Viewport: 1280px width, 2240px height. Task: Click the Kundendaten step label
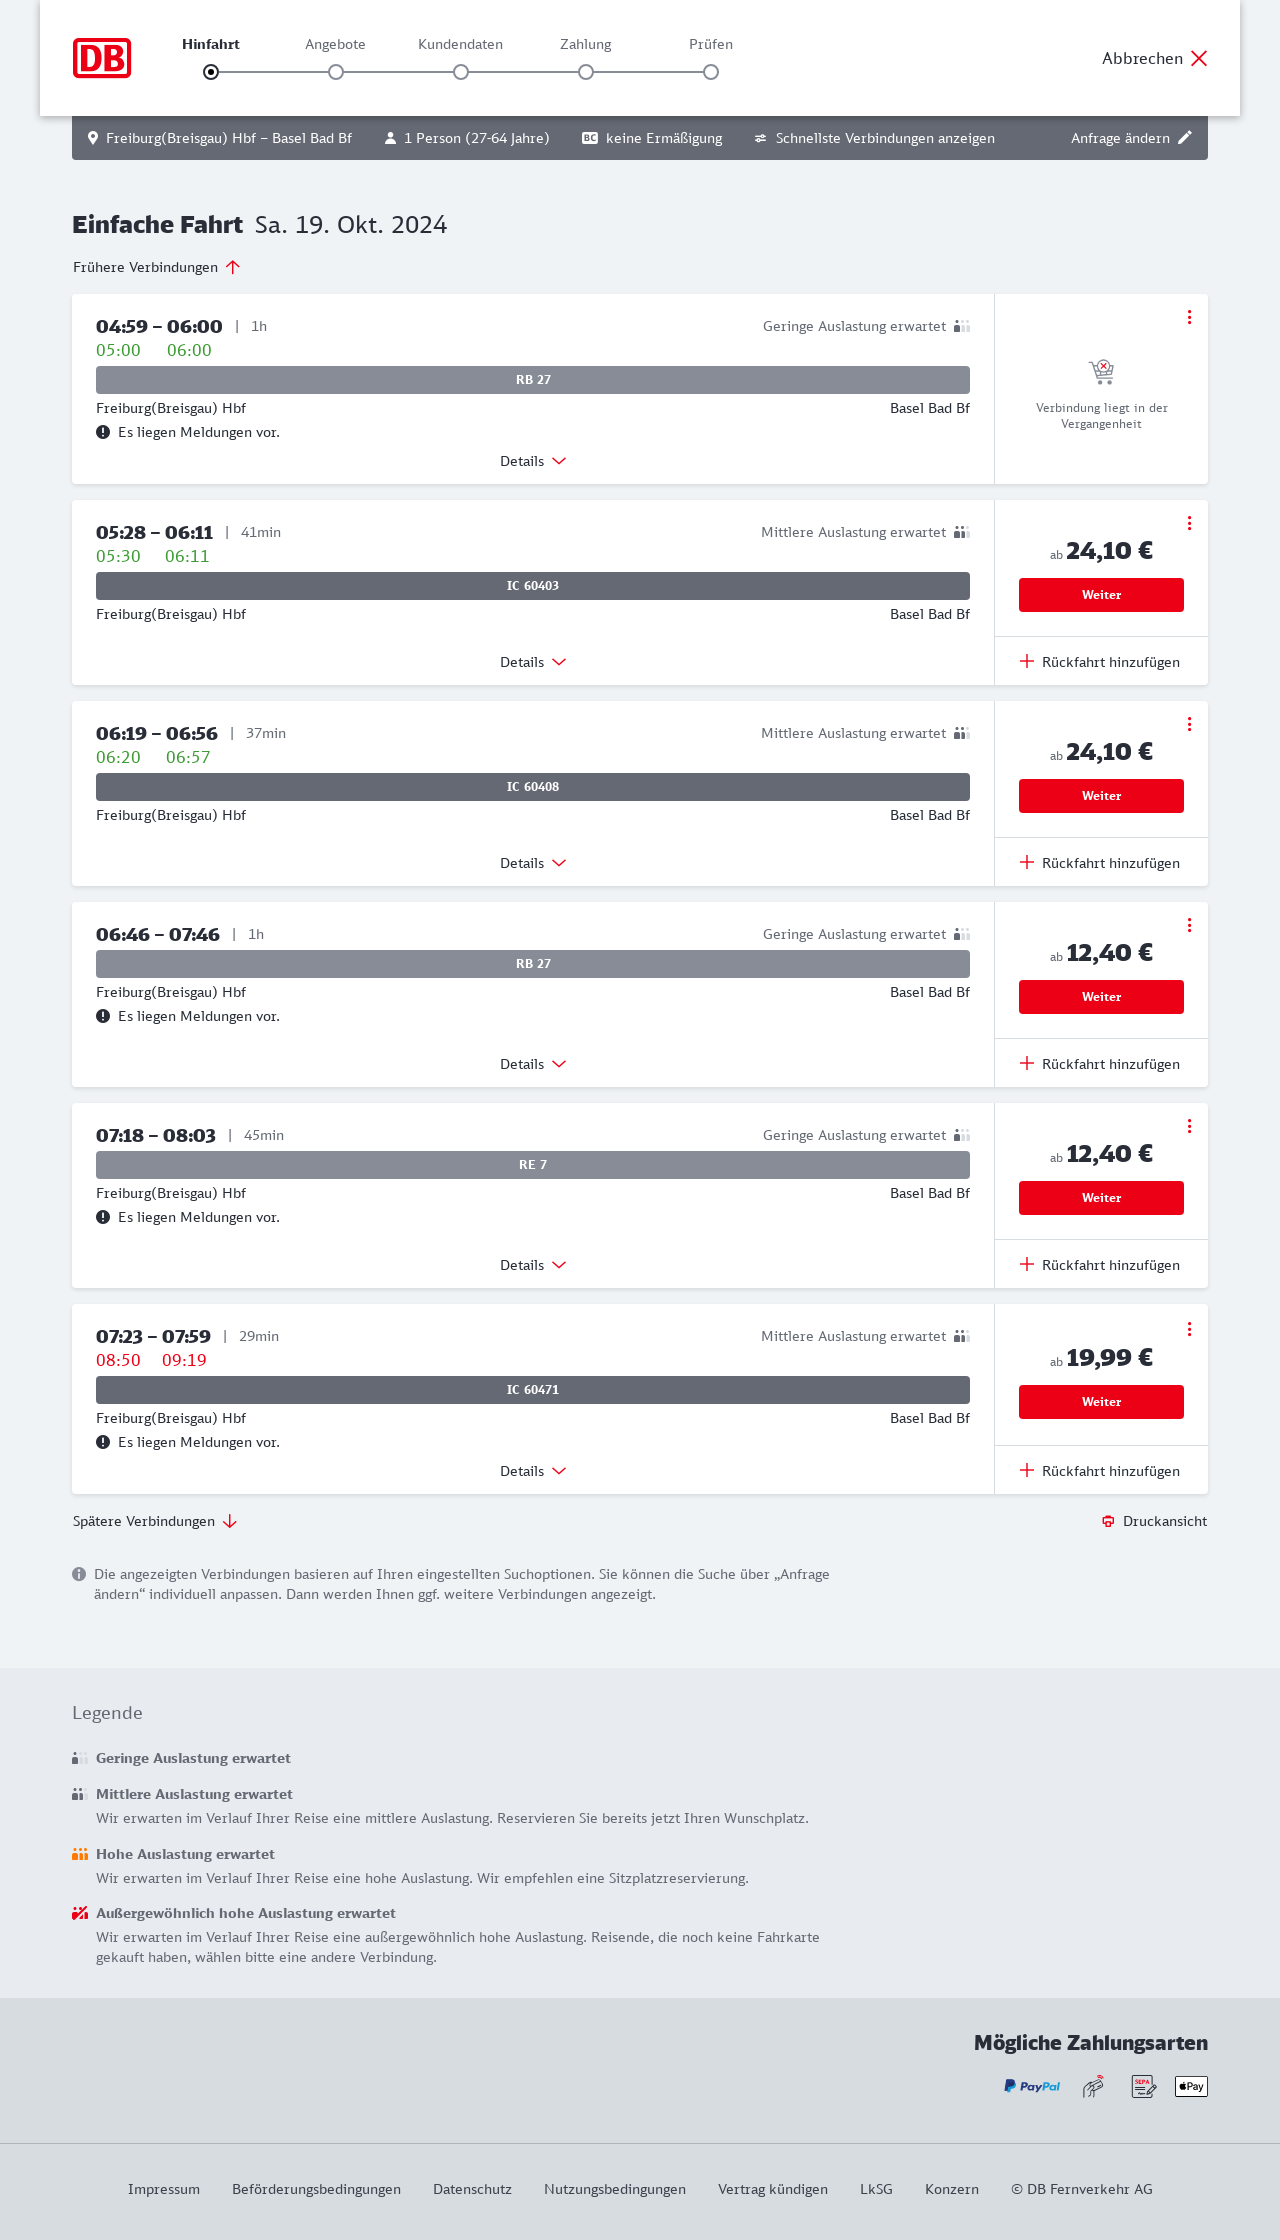tap(460, 44)
